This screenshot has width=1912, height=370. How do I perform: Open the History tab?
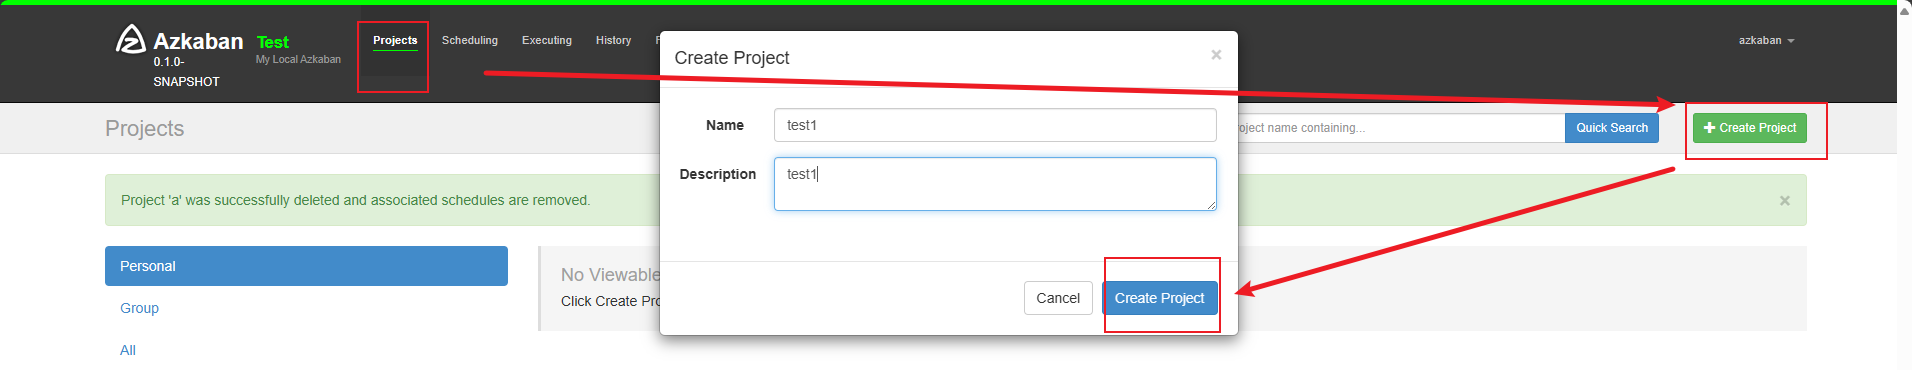(x=613, y=41)
